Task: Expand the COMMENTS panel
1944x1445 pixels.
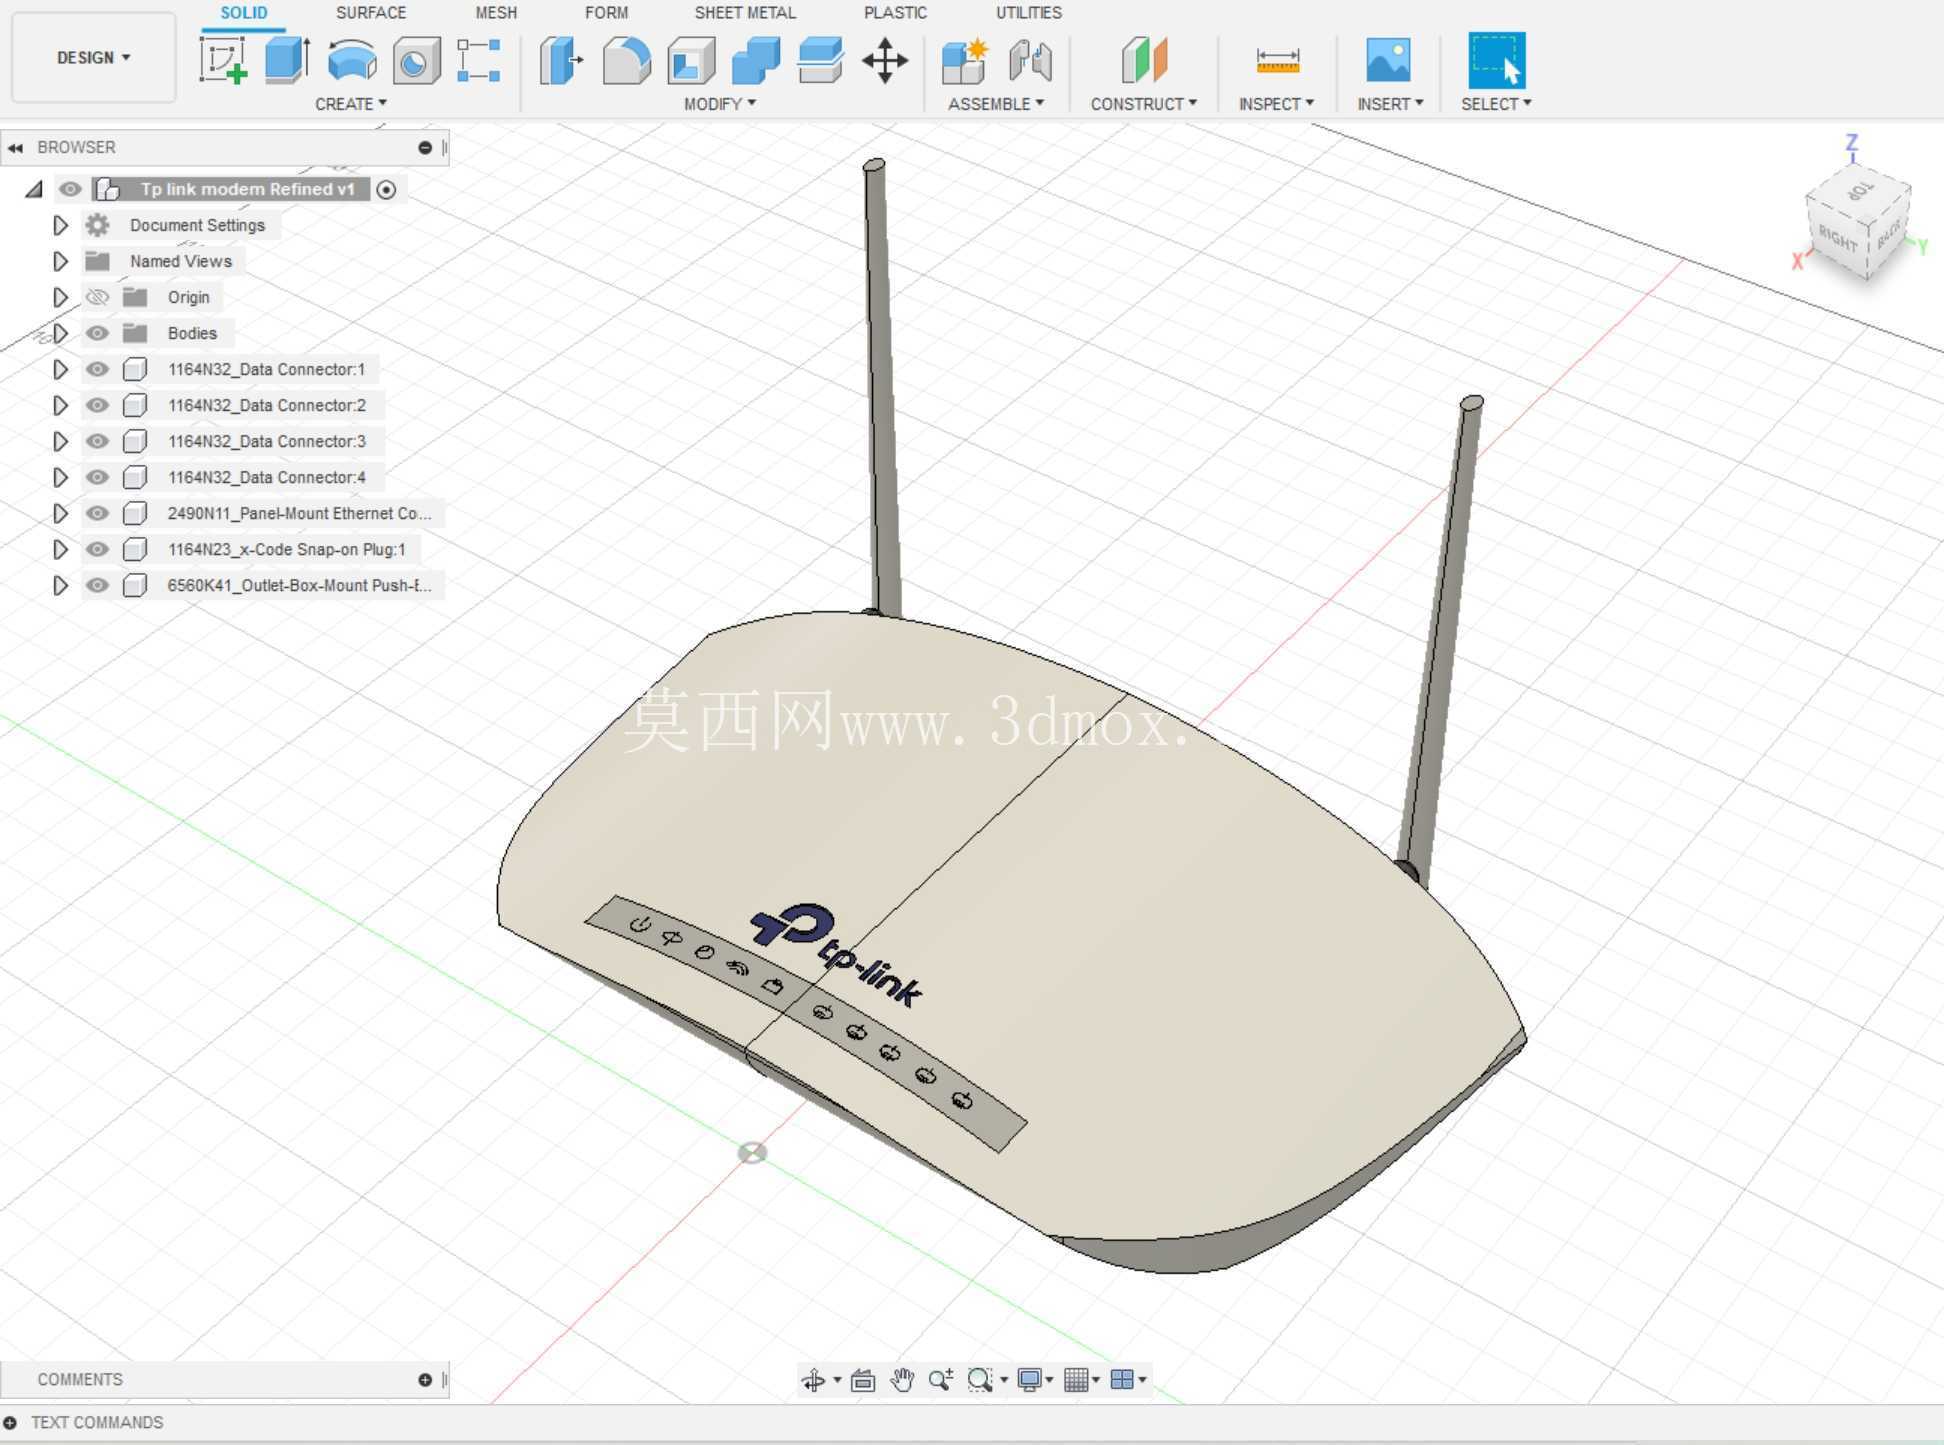Action: pos(425,1380)
